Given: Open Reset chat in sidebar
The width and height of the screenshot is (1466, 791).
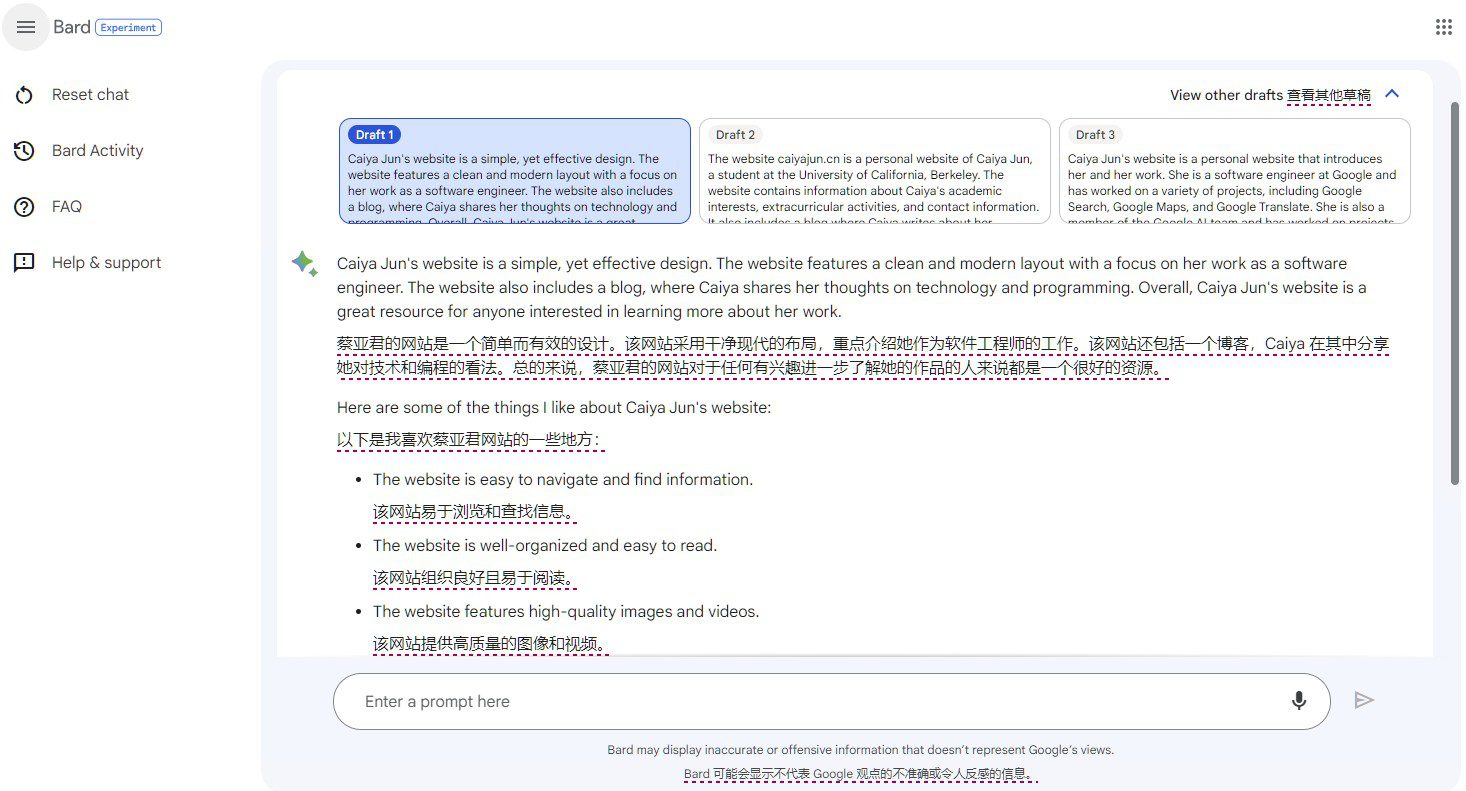Looking at the screenshot, I should 90,95.
